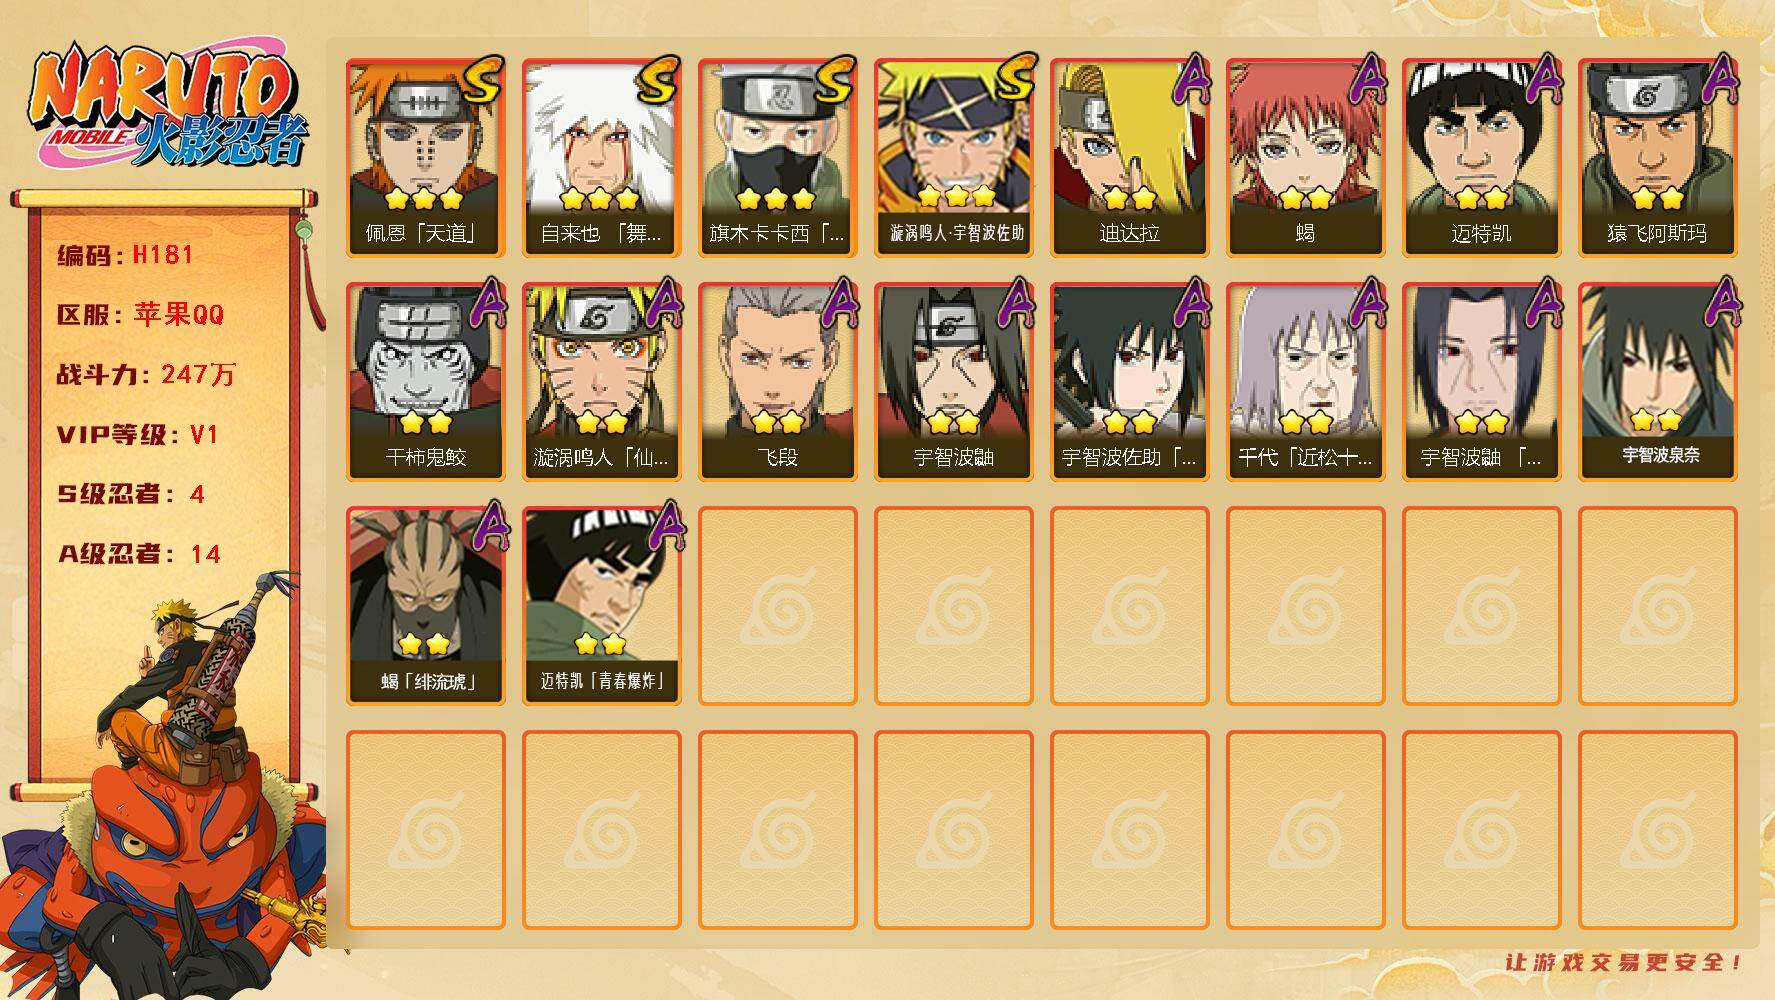The height and width of the screenshot is (1000, 1775).
Task: Select the 蝎「绯流琥」 ninja card
Action: click(x=425, y=606)
